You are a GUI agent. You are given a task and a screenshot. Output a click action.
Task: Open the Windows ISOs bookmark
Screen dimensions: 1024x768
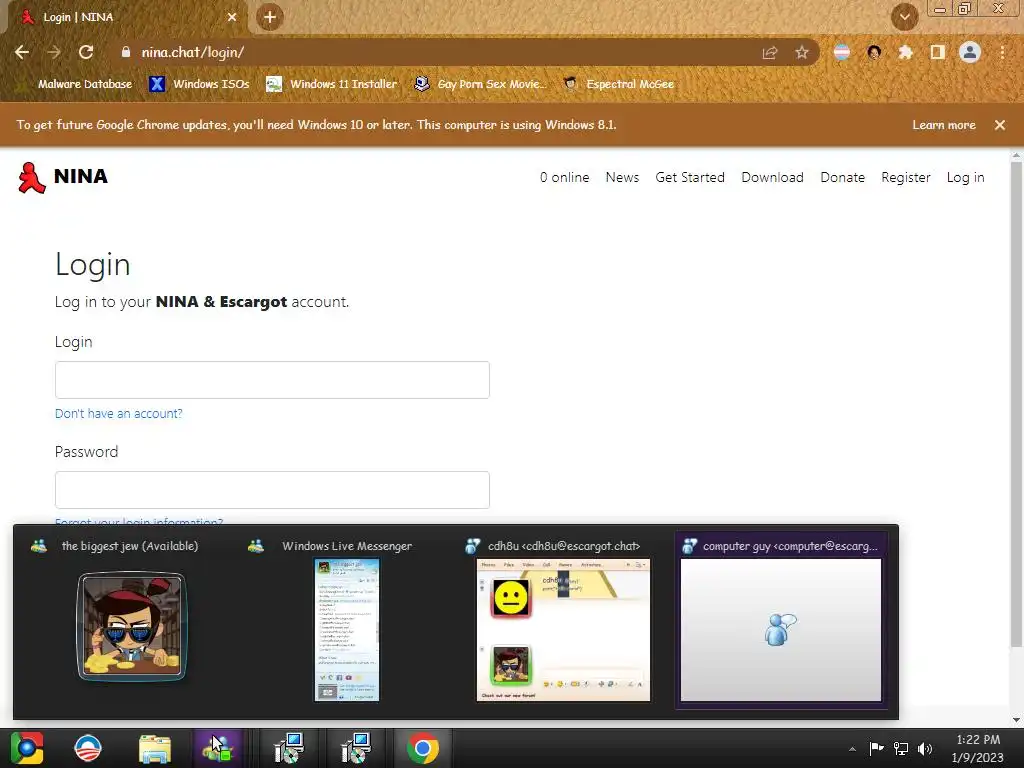pyautogui.click(x=199, y=84)
